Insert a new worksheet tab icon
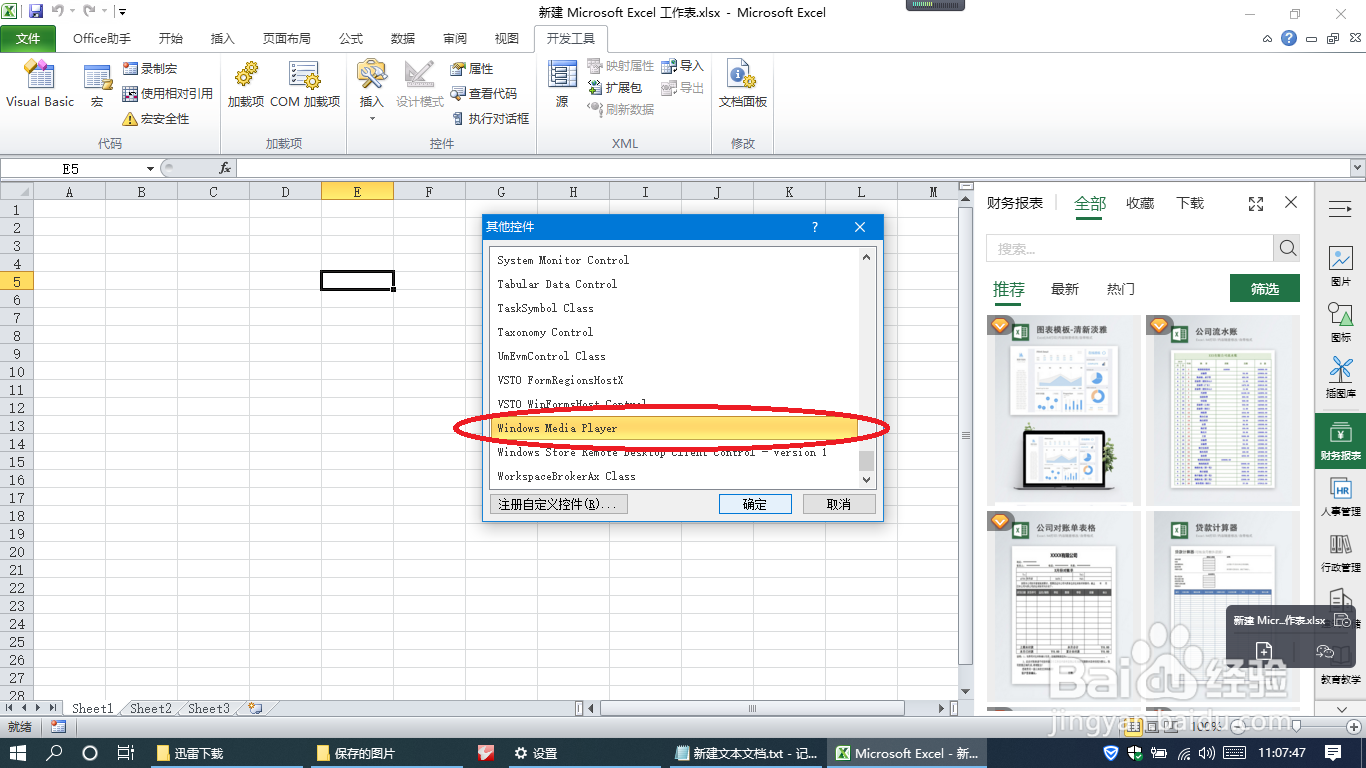This screenshot has height=768, width=1366. click(256, 708)
